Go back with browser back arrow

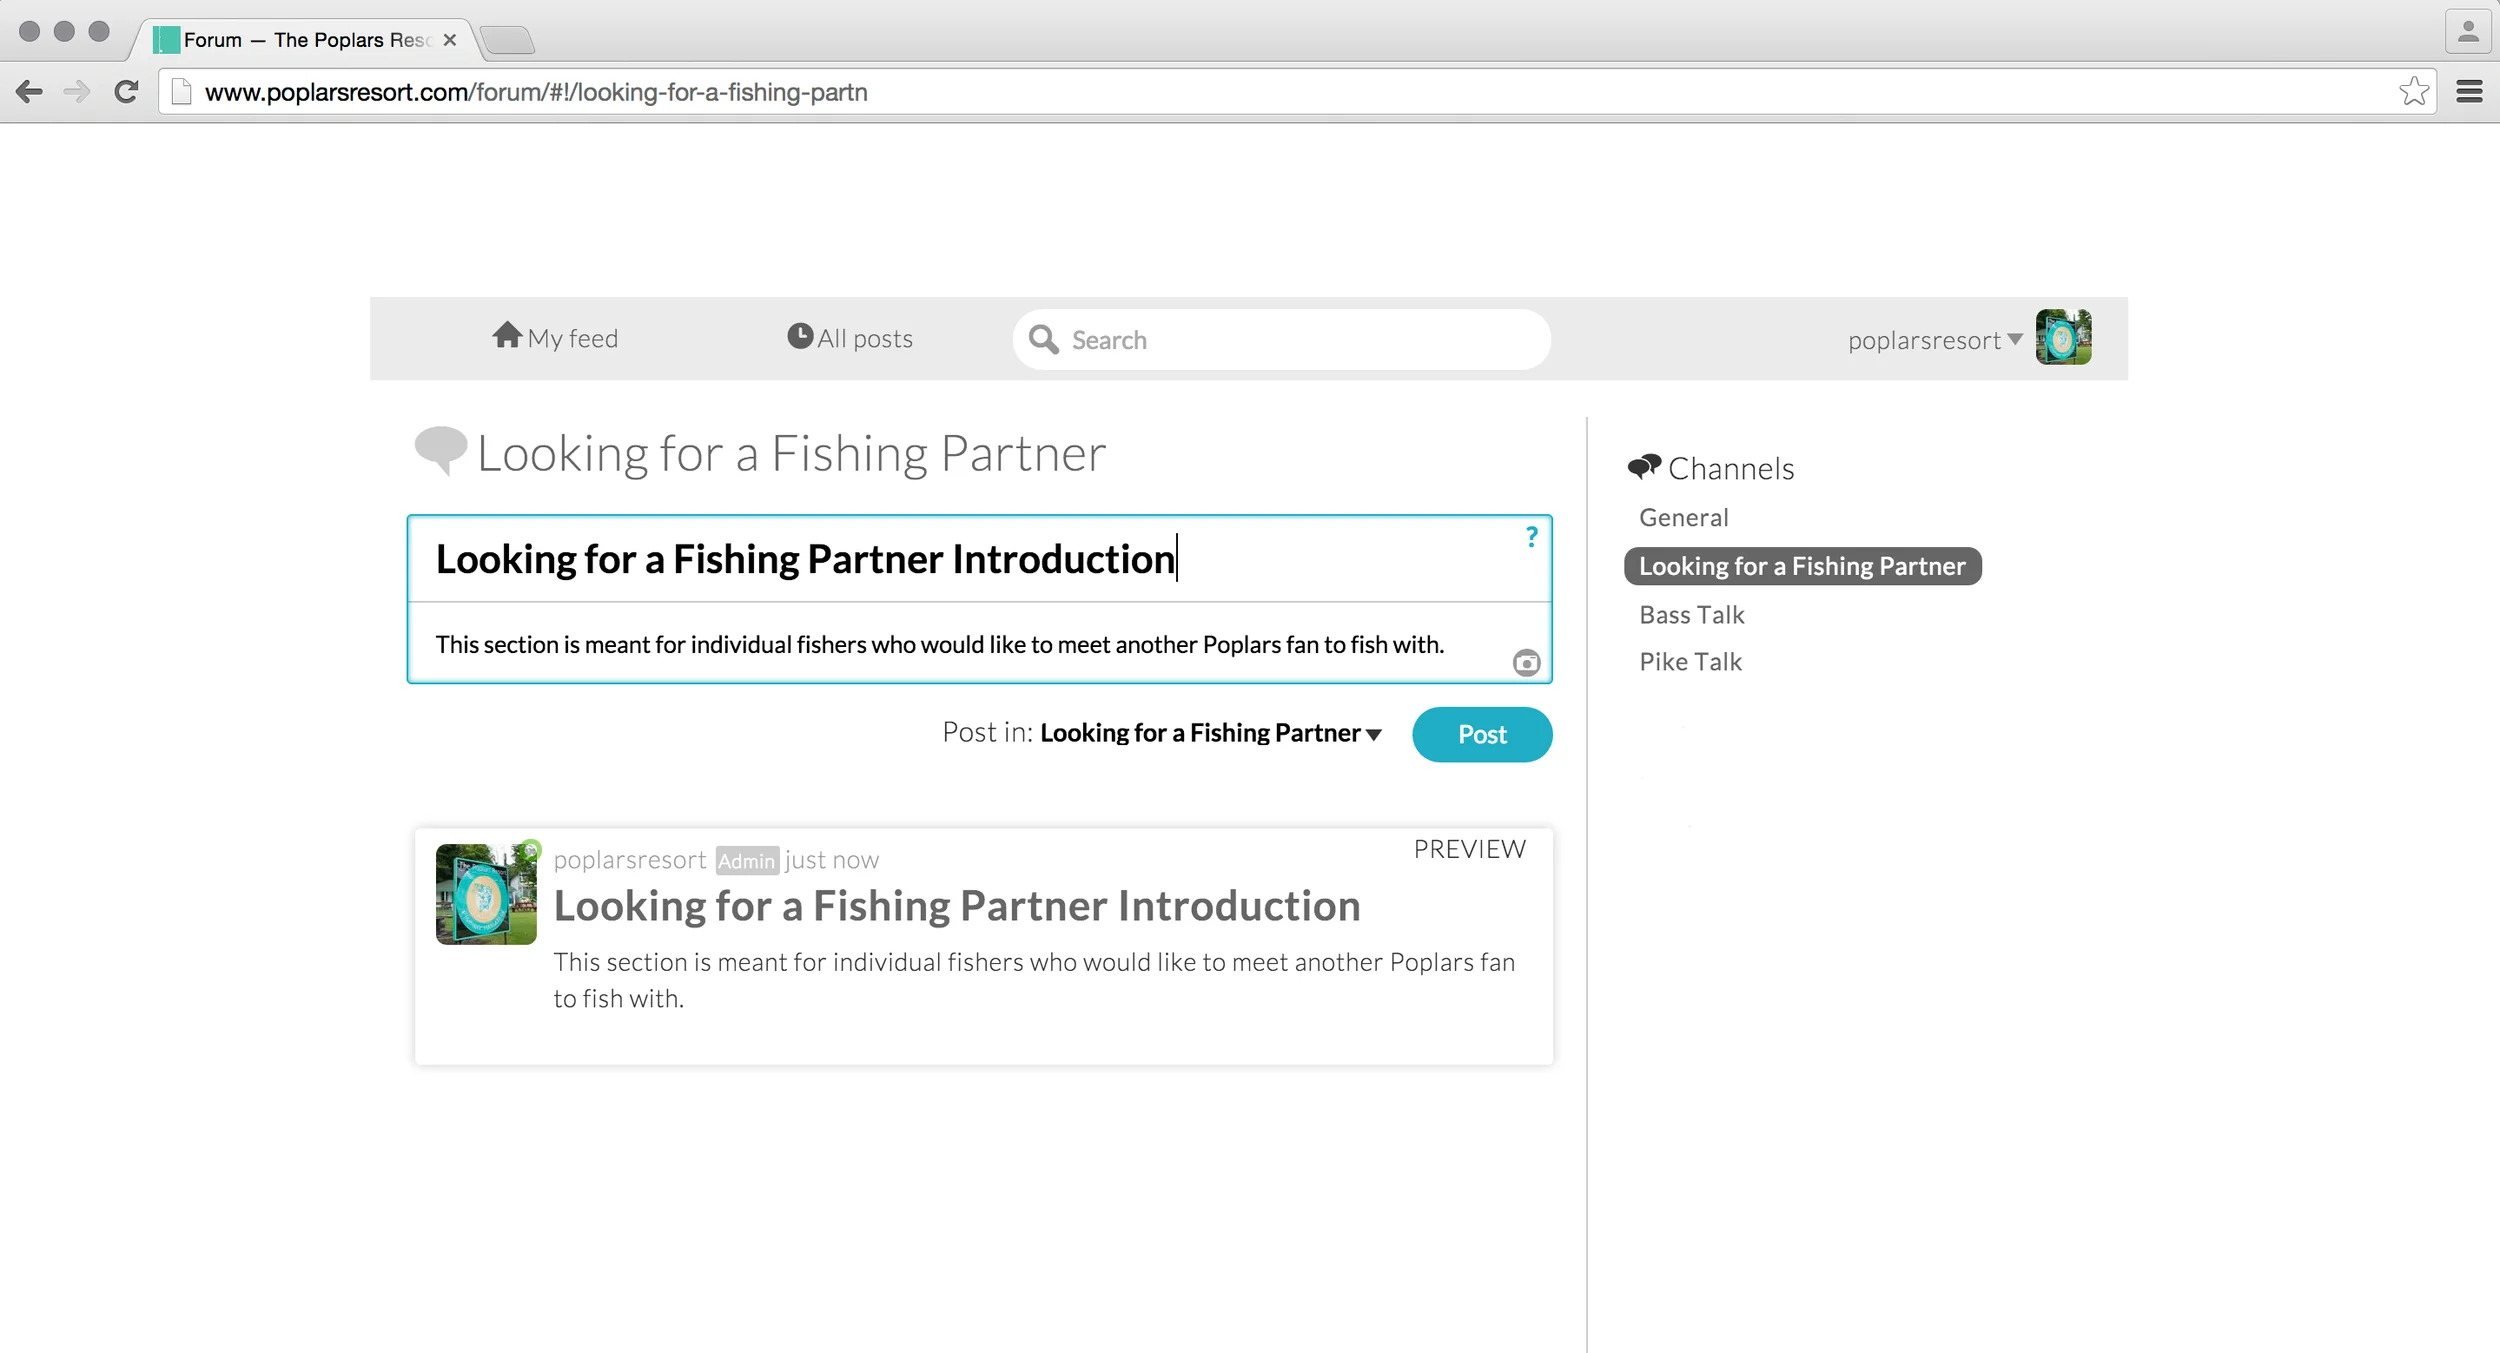pyautogui.click(x=30, y=92)
